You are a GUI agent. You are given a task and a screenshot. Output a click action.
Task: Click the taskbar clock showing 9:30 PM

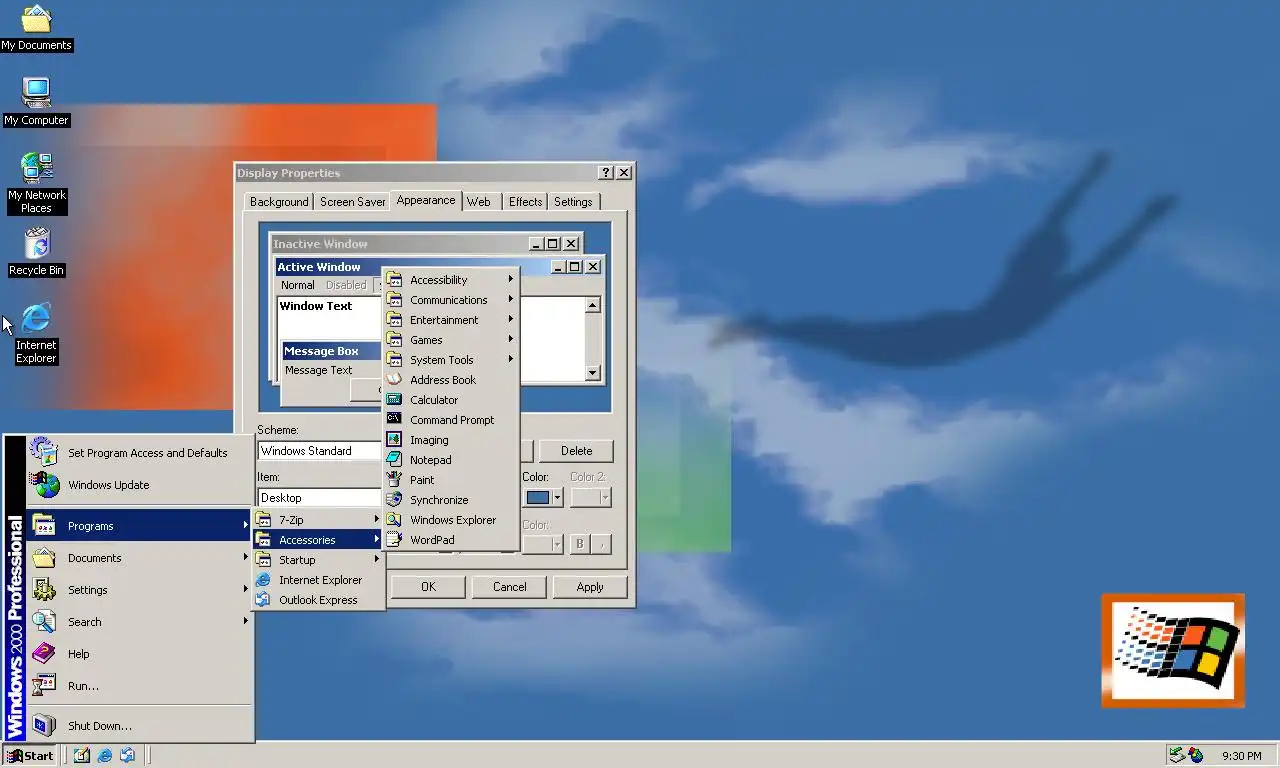1242,756
